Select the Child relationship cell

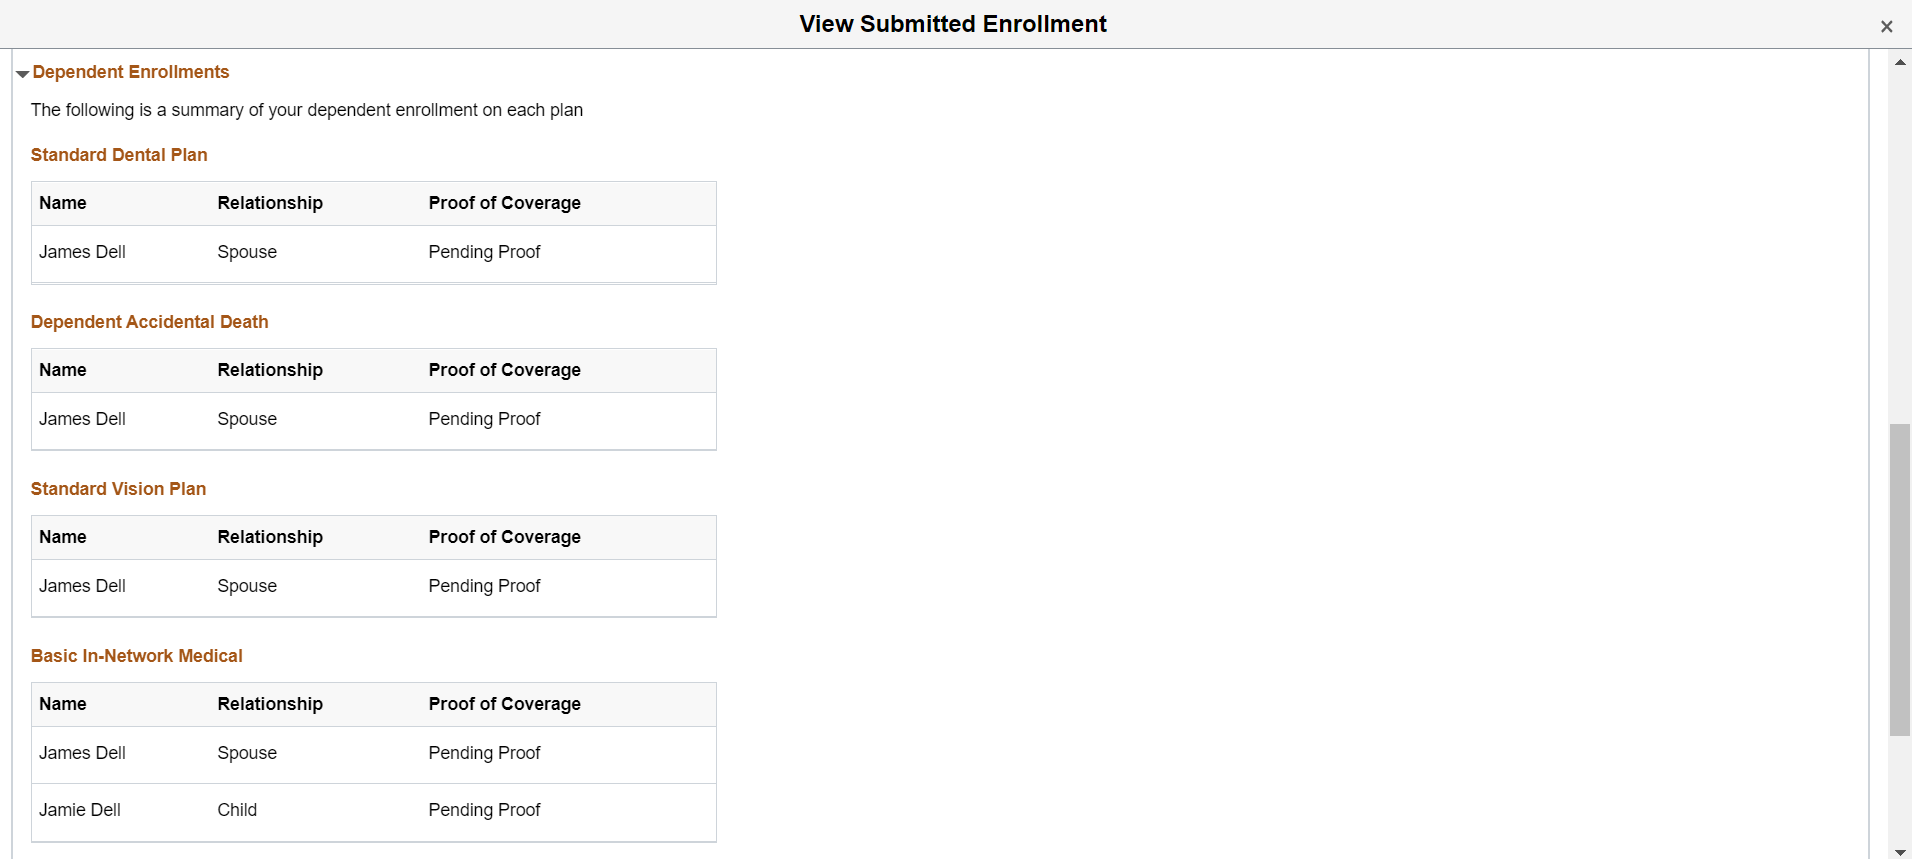point(237,810)
